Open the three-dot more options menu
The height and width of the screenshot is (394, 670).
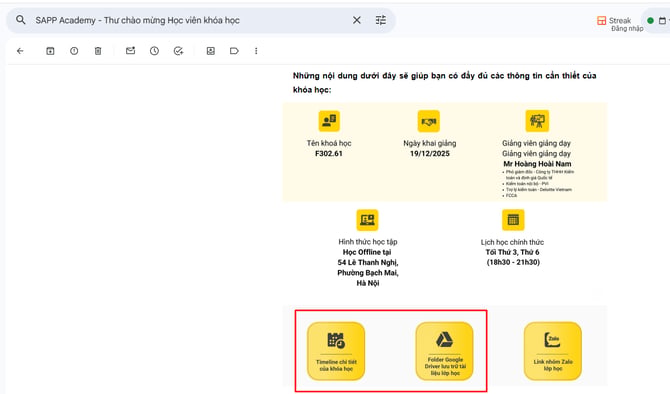click(256, 51)
